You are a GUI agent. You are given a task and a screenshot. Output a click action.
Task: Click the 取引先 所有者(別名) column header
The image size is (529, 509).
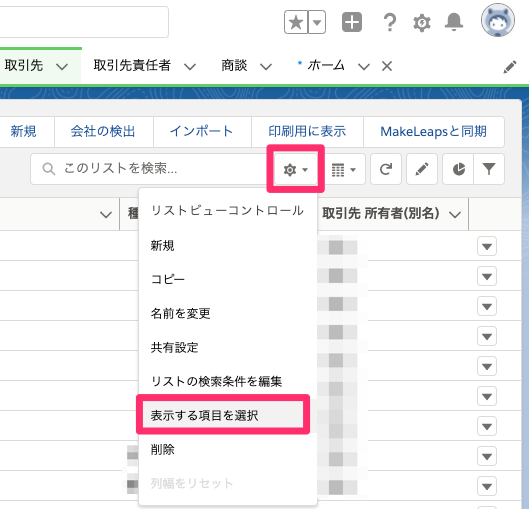click(x=381, y=214)
